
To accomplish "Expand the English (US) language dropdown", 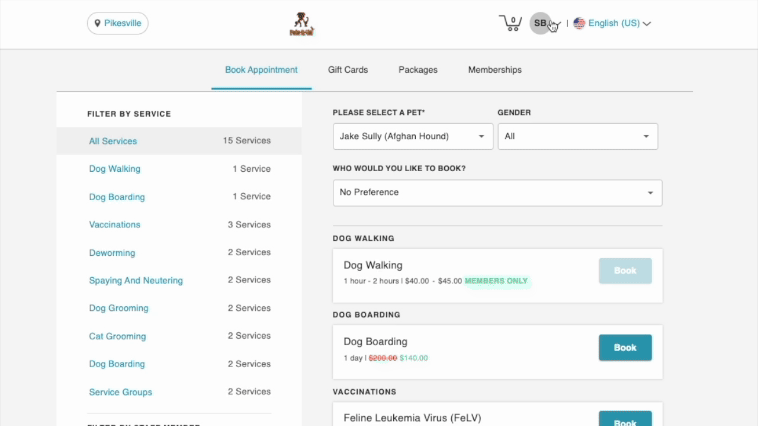I will tap(620, 23).
